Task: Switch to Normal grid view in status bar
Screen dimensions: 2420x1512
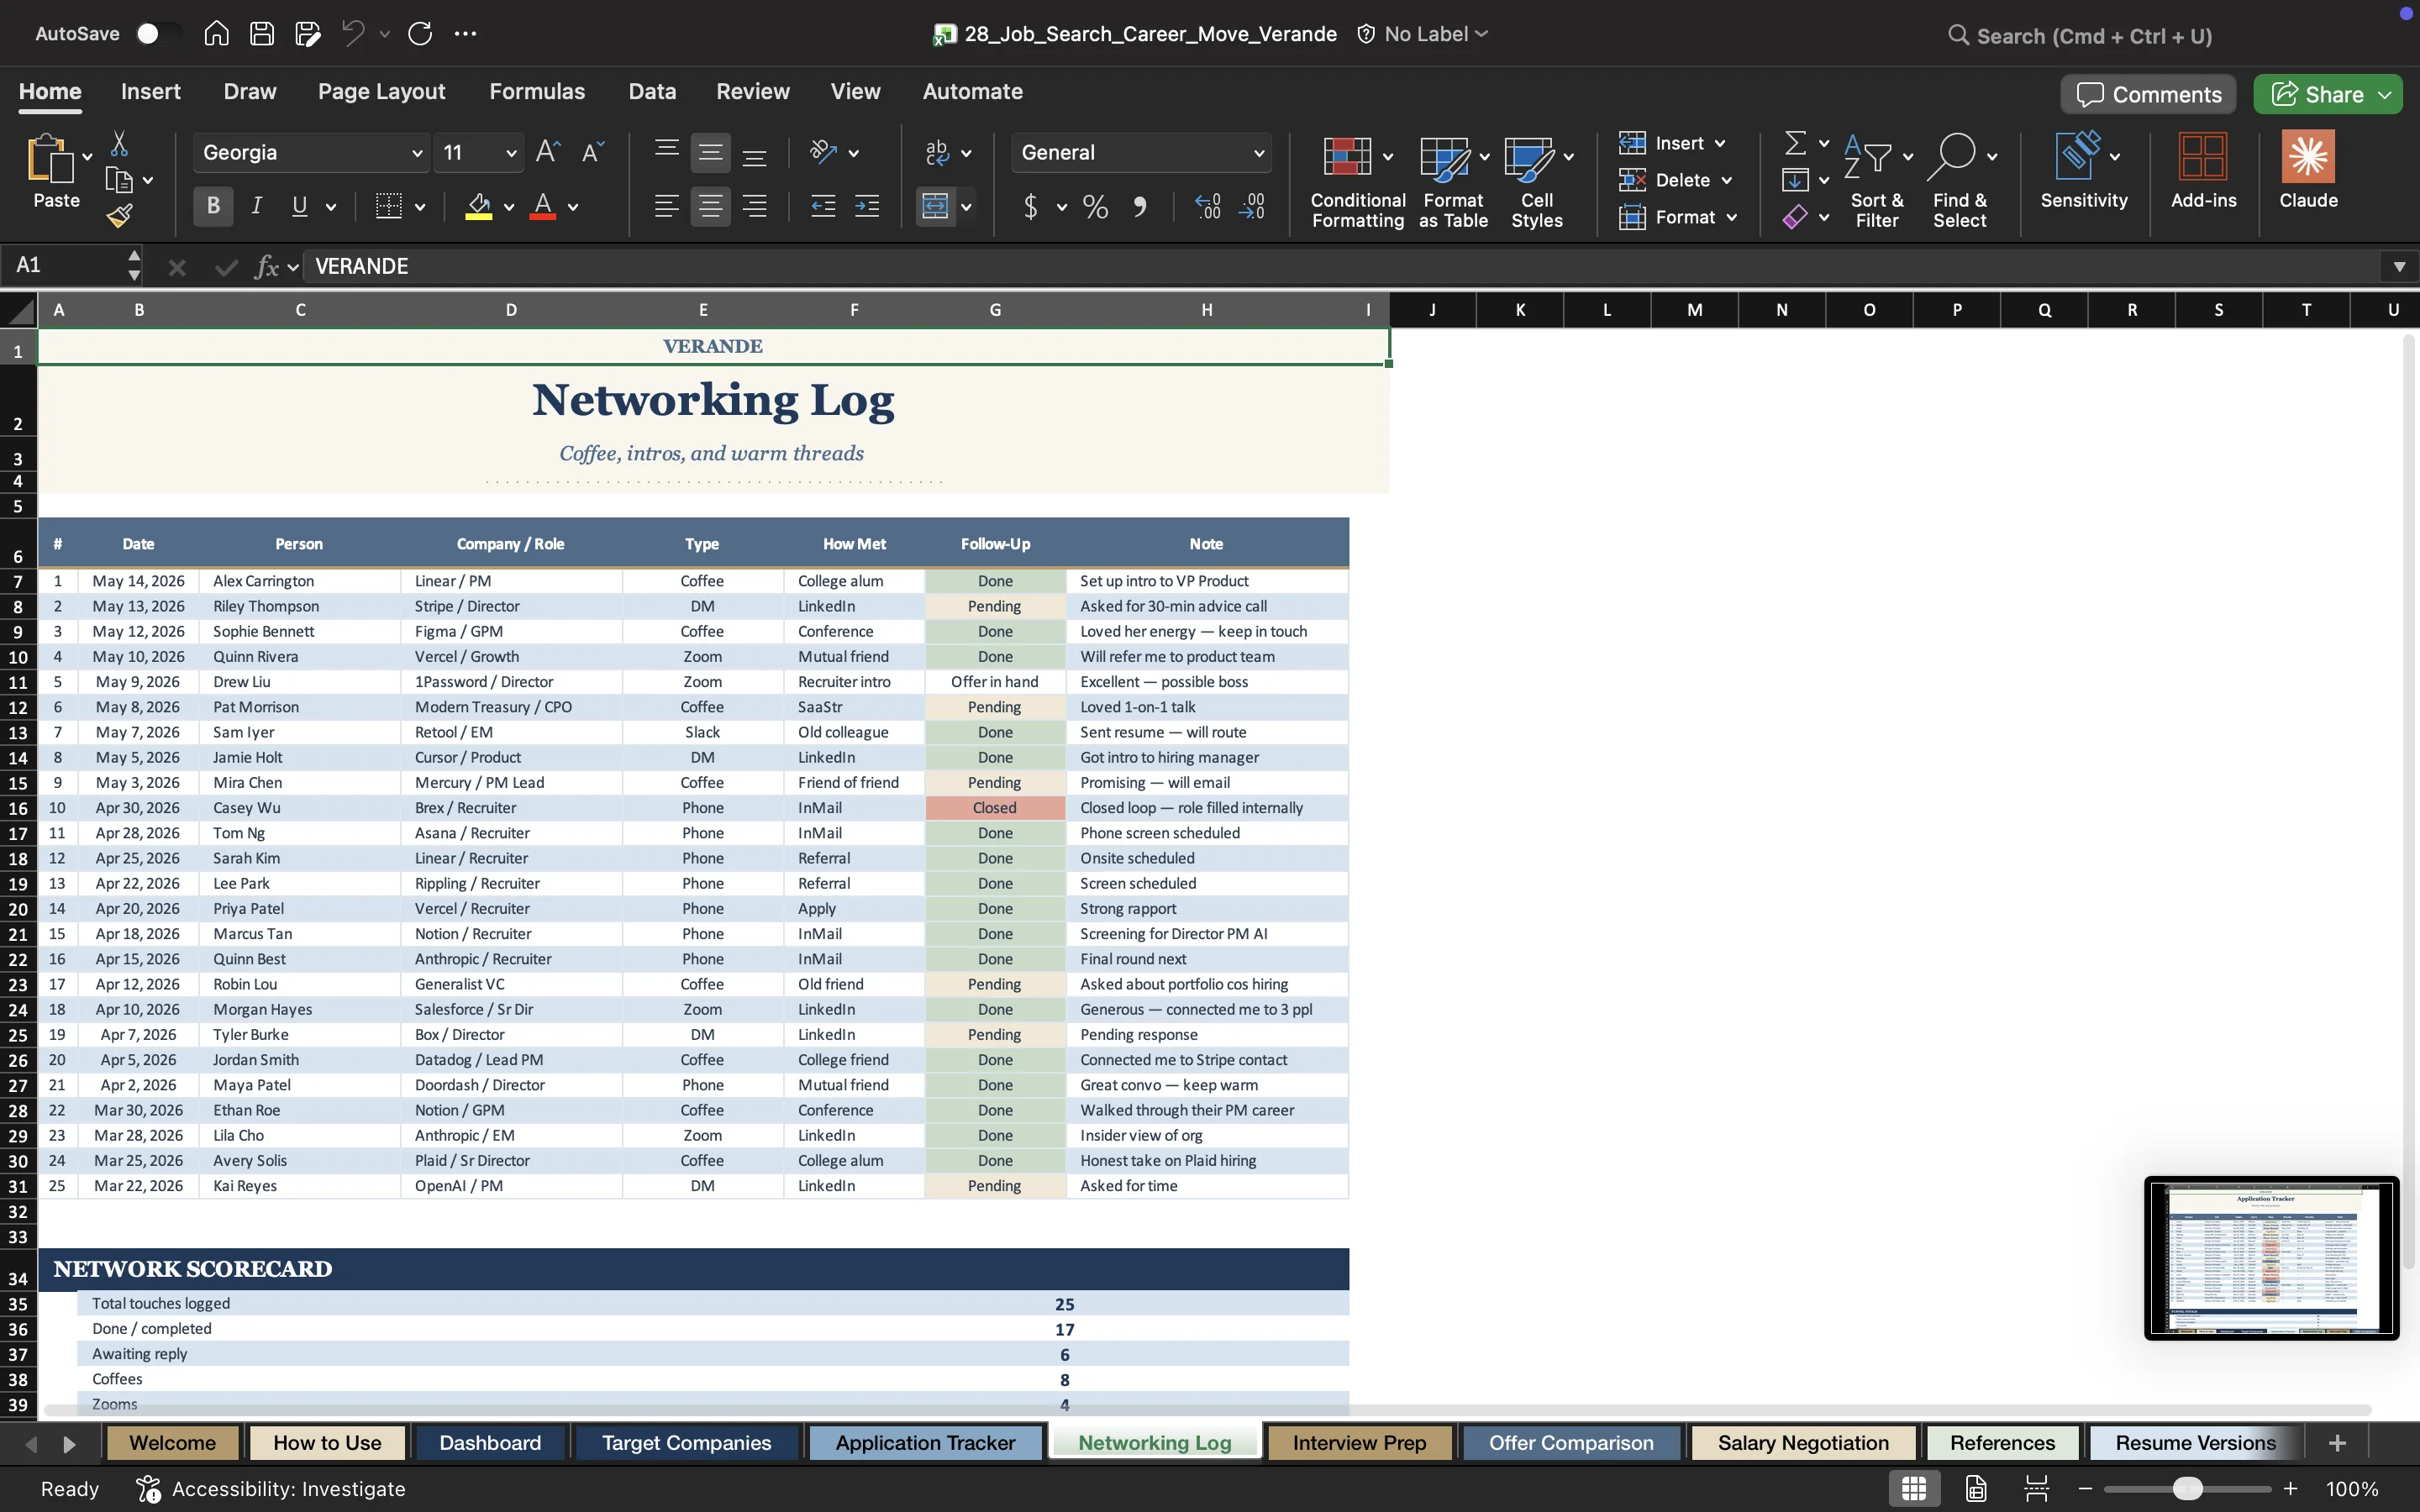Action: [1914, 1489]
